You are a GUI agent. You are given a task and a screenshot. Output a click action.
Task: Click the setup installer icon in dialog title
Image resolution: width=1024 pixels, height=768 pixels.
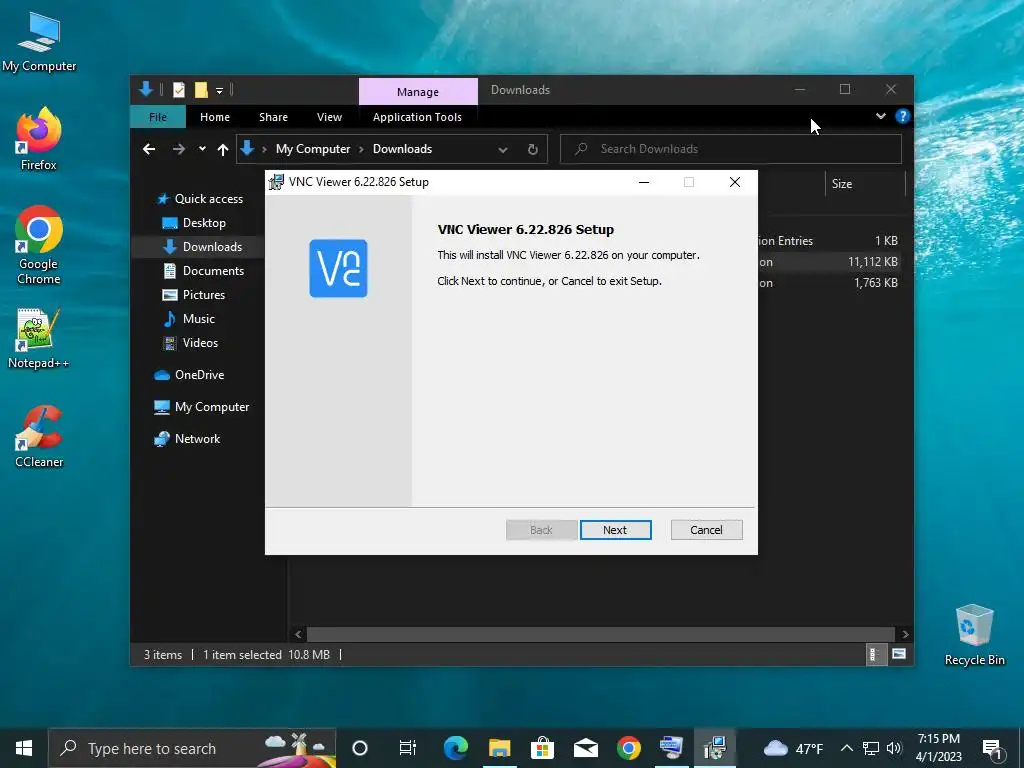pos(276,182)
